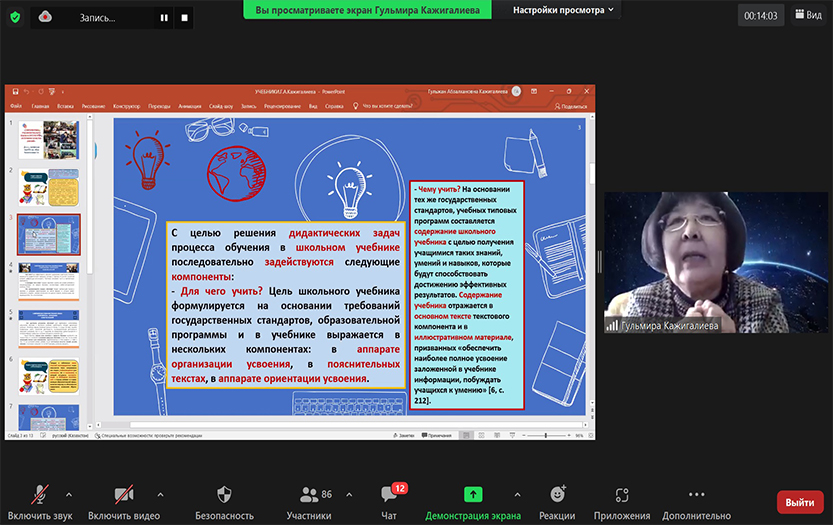Image resolution: width=833 pixels, height=525 pixels.
Task: Click the meeting timer display
Action: [761, 15]
